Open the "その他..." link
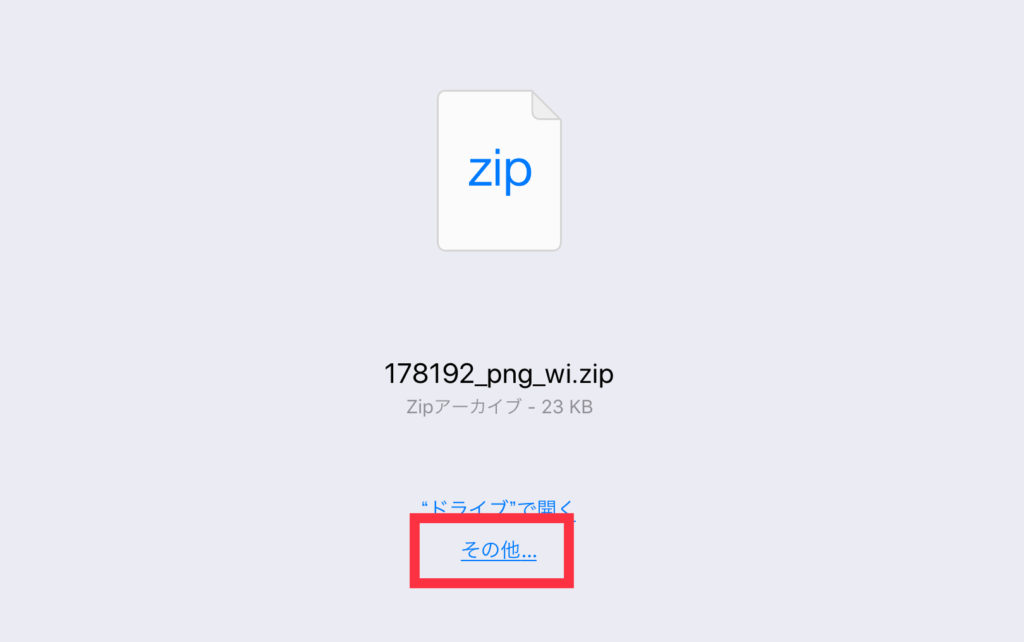 (x=499, y=551)
